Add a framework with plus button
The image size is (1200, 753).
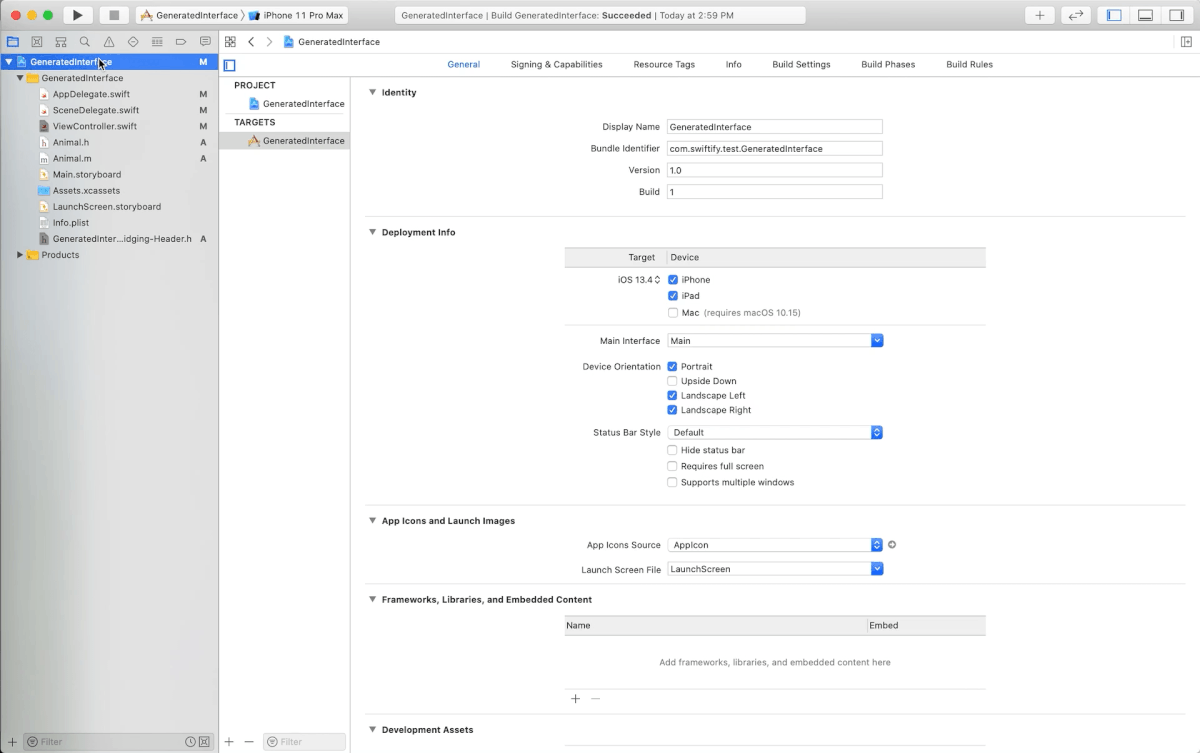tap(575, 699)
